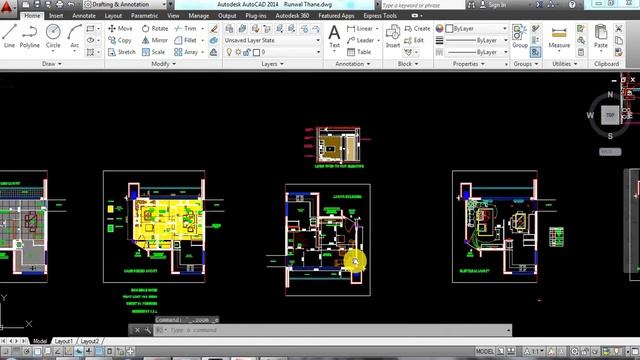640x360 pixels.
Task: Open object color ByLayer dropdown
Action: [476, 29]
